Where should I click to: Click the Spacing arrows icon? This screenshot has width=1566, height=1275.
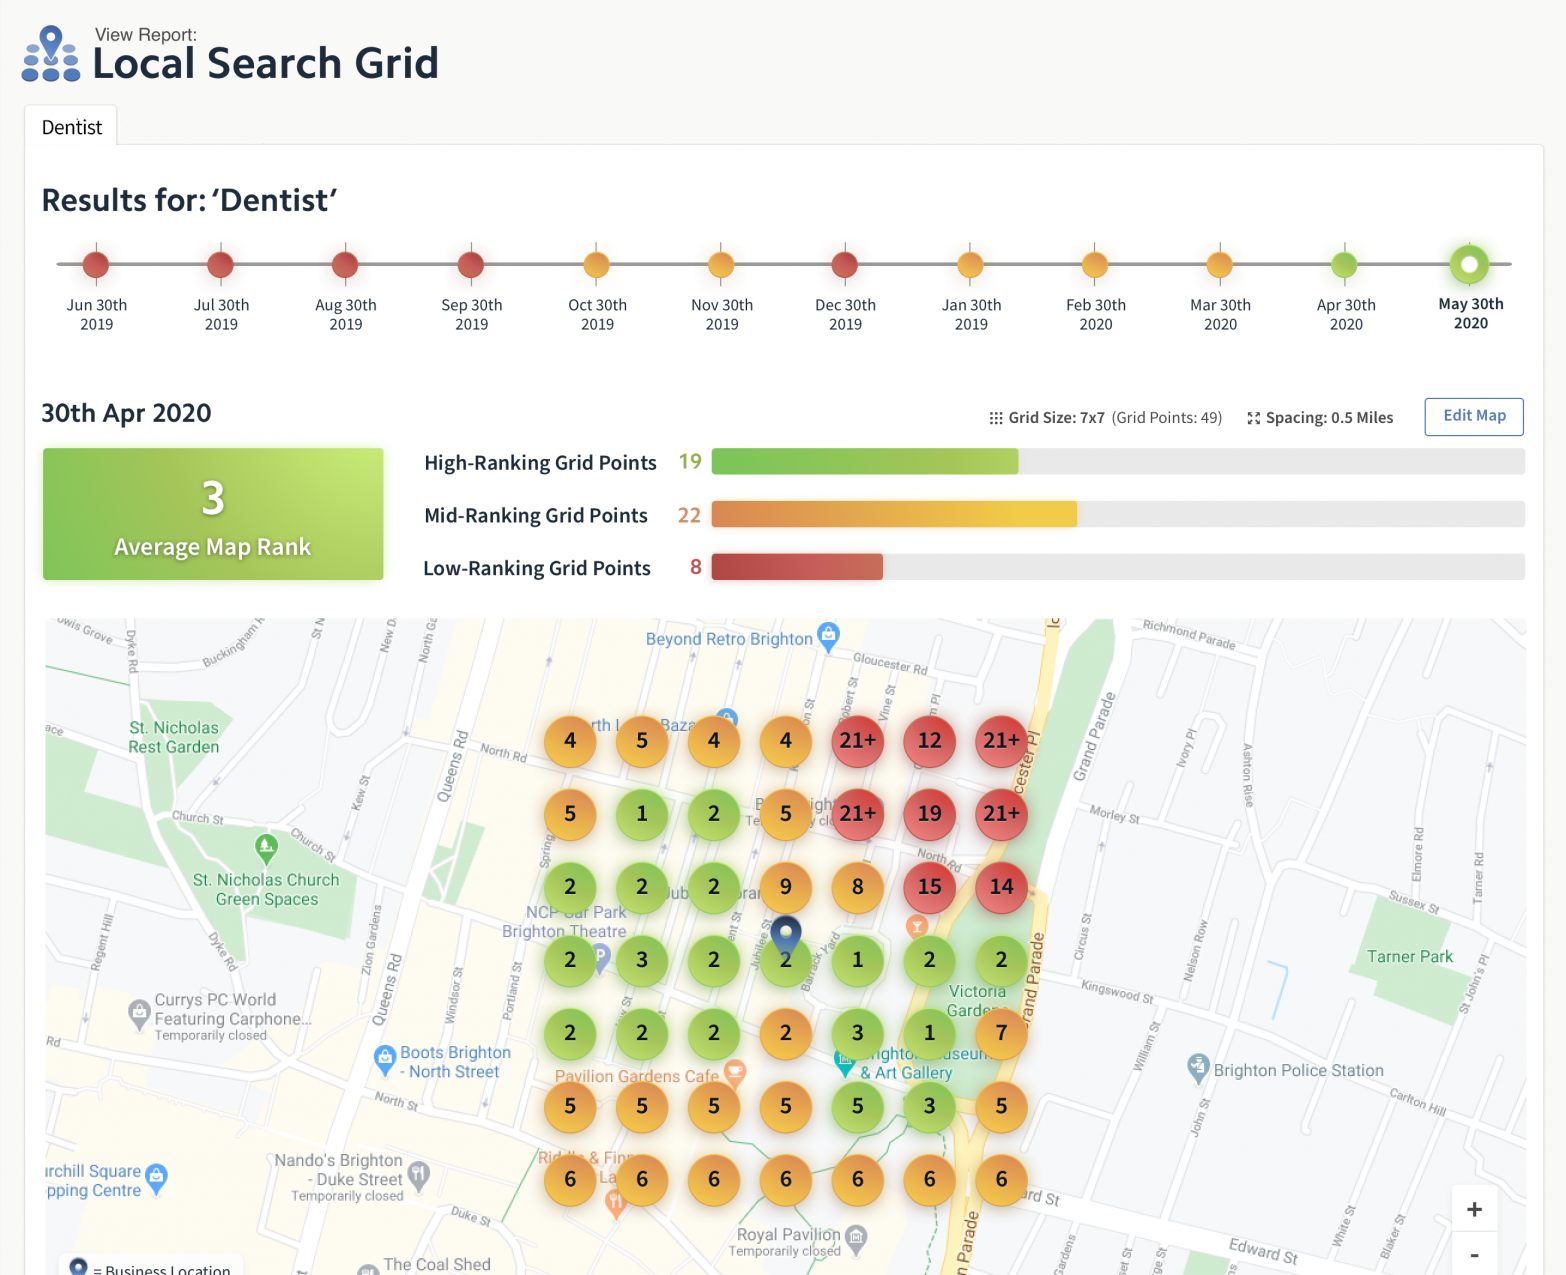pyautogui.click(x=1253, y=418)
